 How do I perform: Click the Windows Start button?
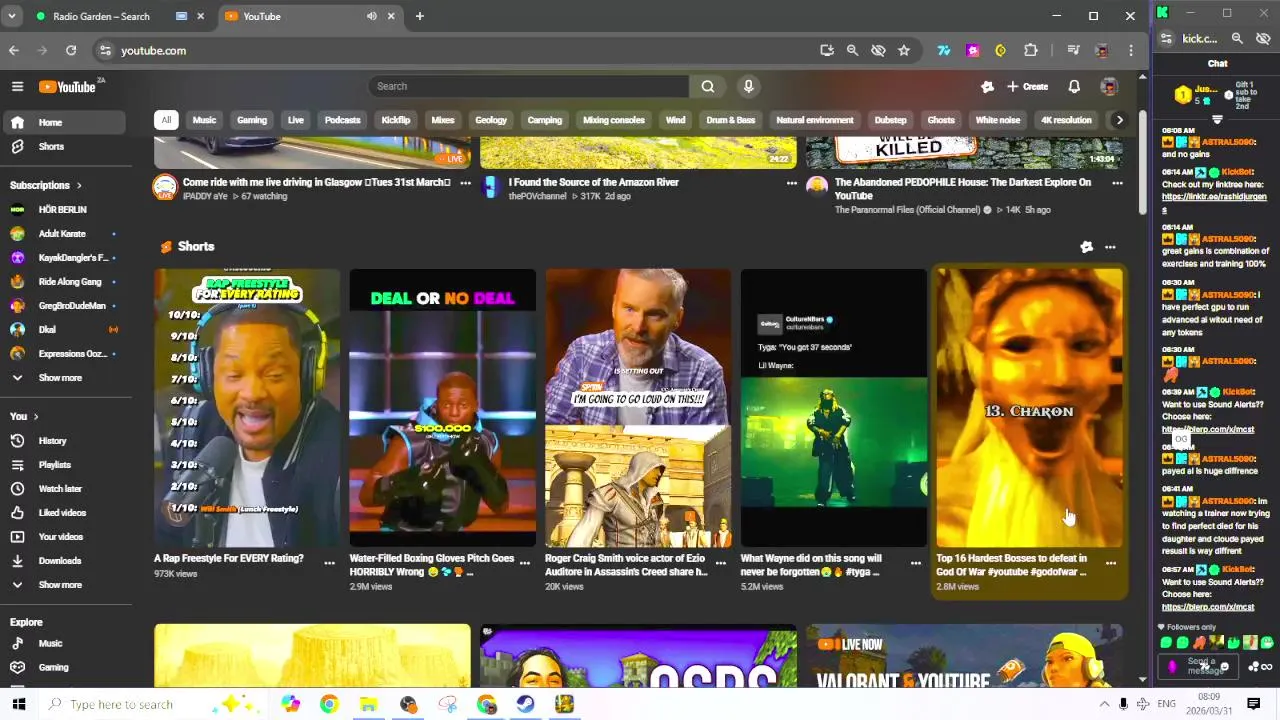[18, 704]
